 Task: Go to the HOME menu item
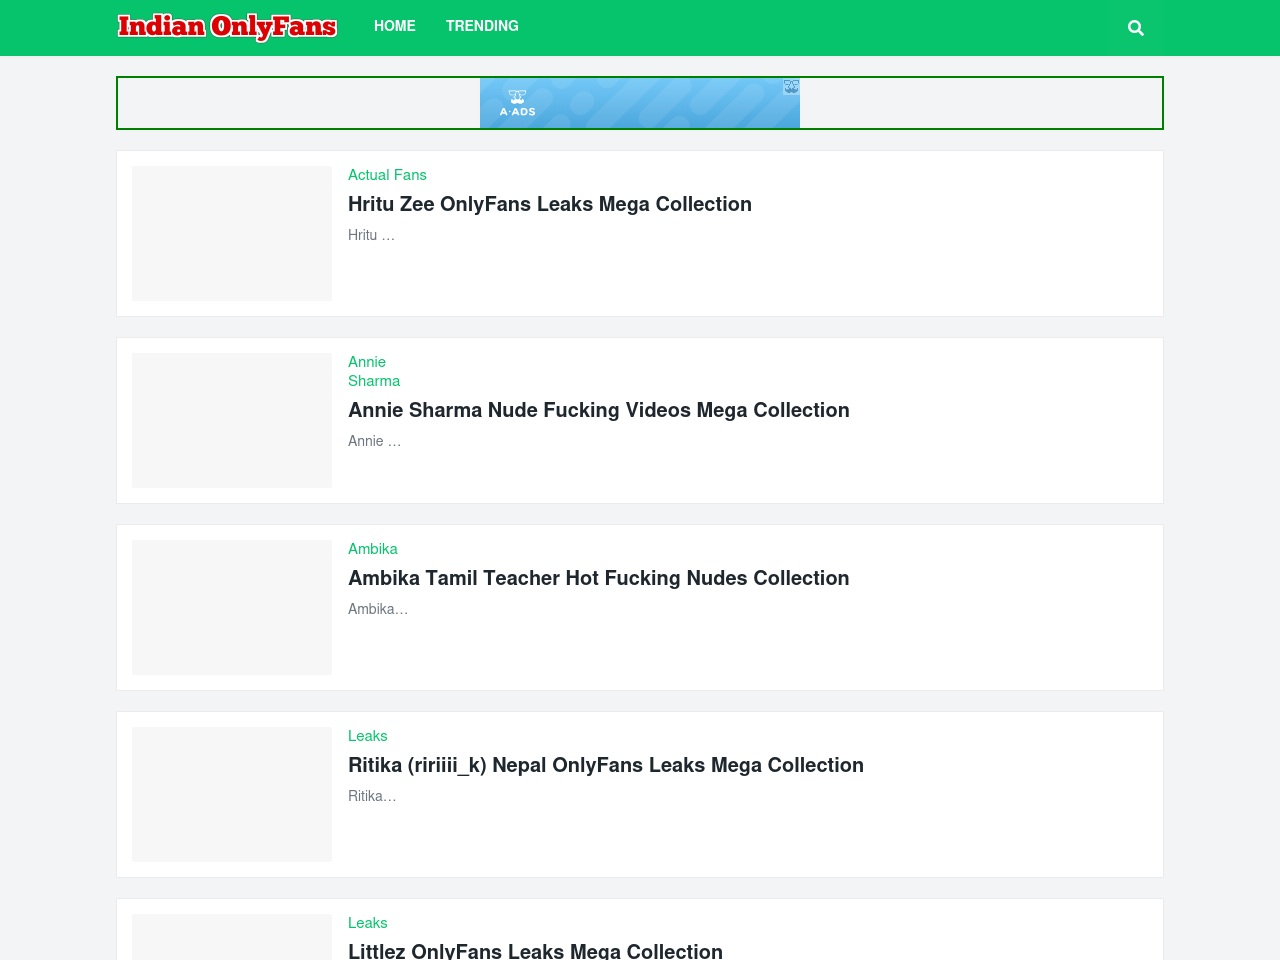coord(395,26)
